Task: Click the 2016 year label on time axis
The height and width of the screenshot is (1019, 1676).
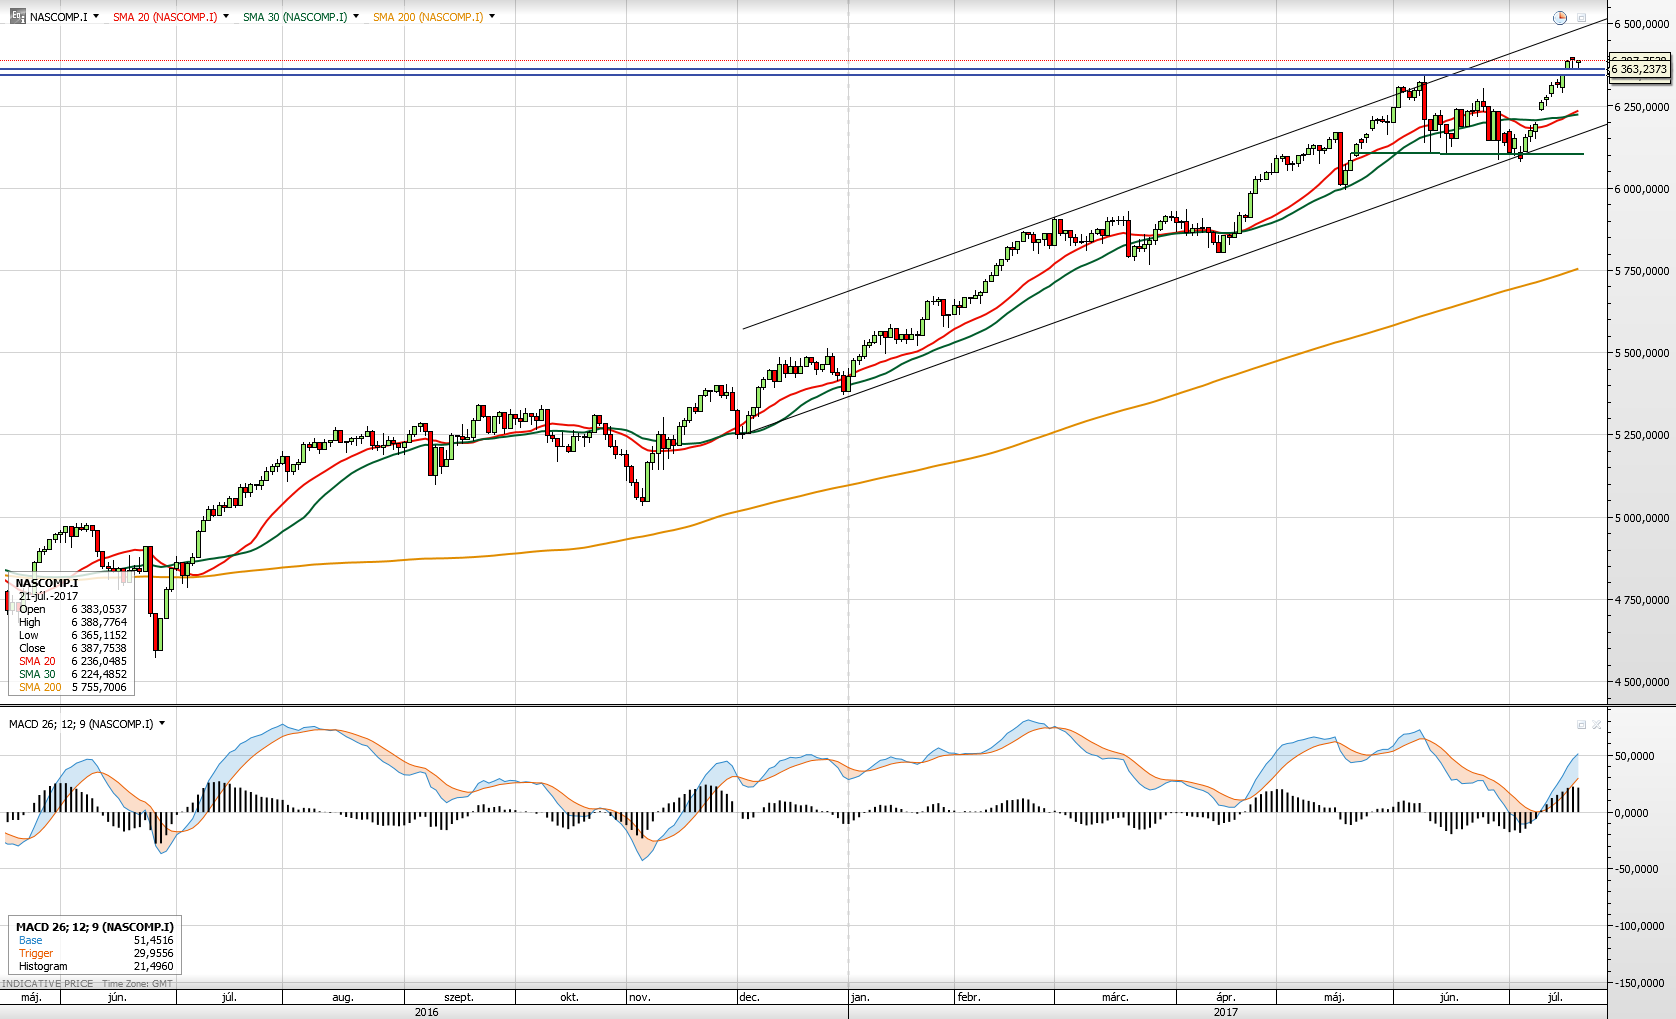Action: tap(427, 1012)
